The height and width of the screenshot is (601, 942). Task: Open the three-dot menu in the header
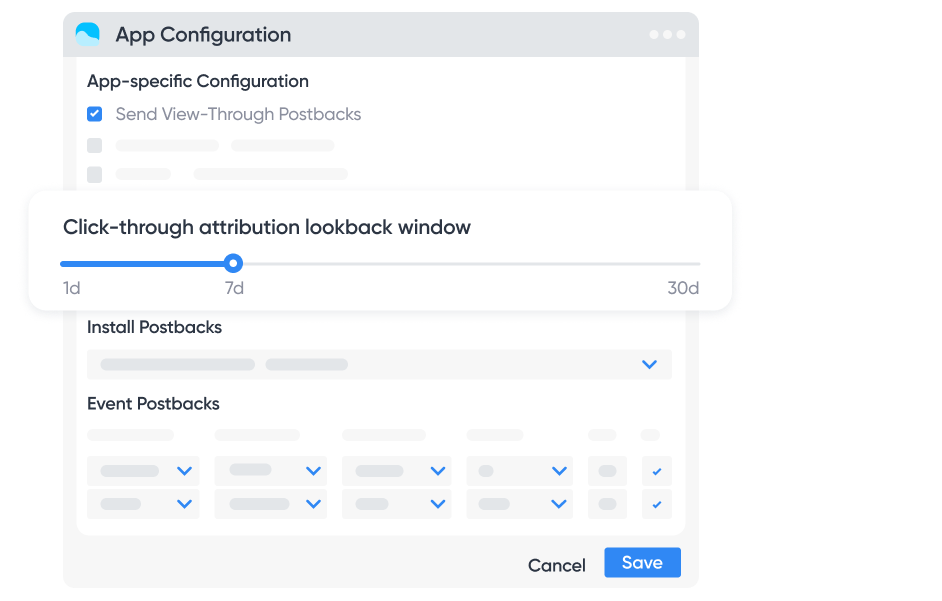[x=667, y=34]
